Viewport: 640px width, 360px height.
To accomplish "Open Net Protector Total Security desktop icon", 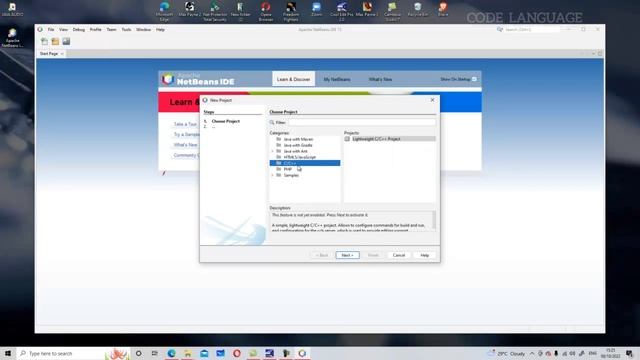I will [215, 11].
